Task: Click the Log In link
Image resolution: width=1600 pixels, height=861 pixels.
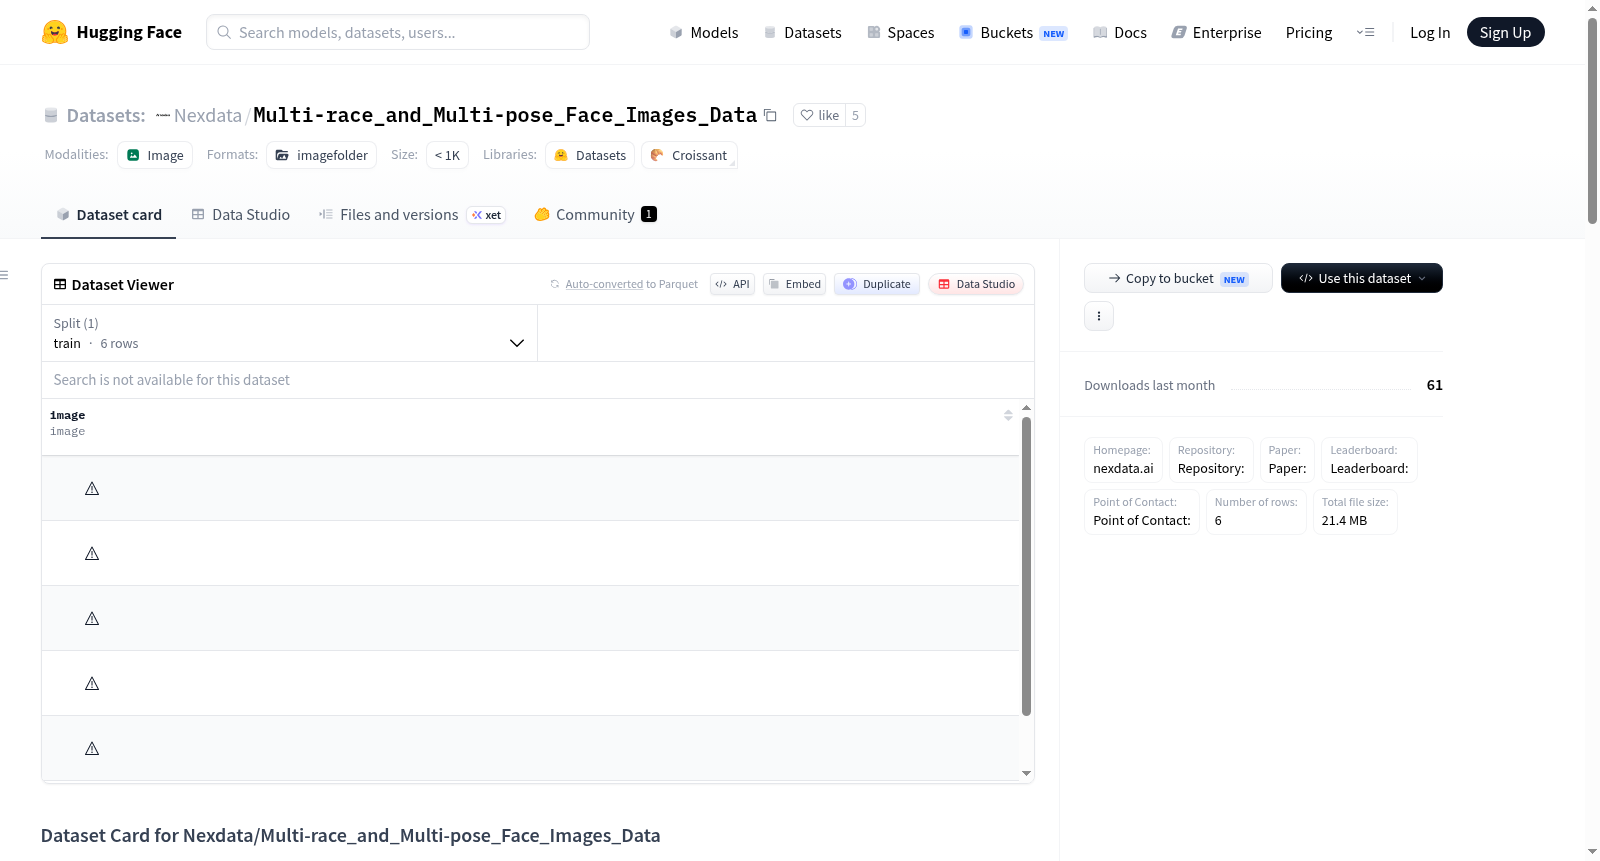Action: [x=1430, y=32]
